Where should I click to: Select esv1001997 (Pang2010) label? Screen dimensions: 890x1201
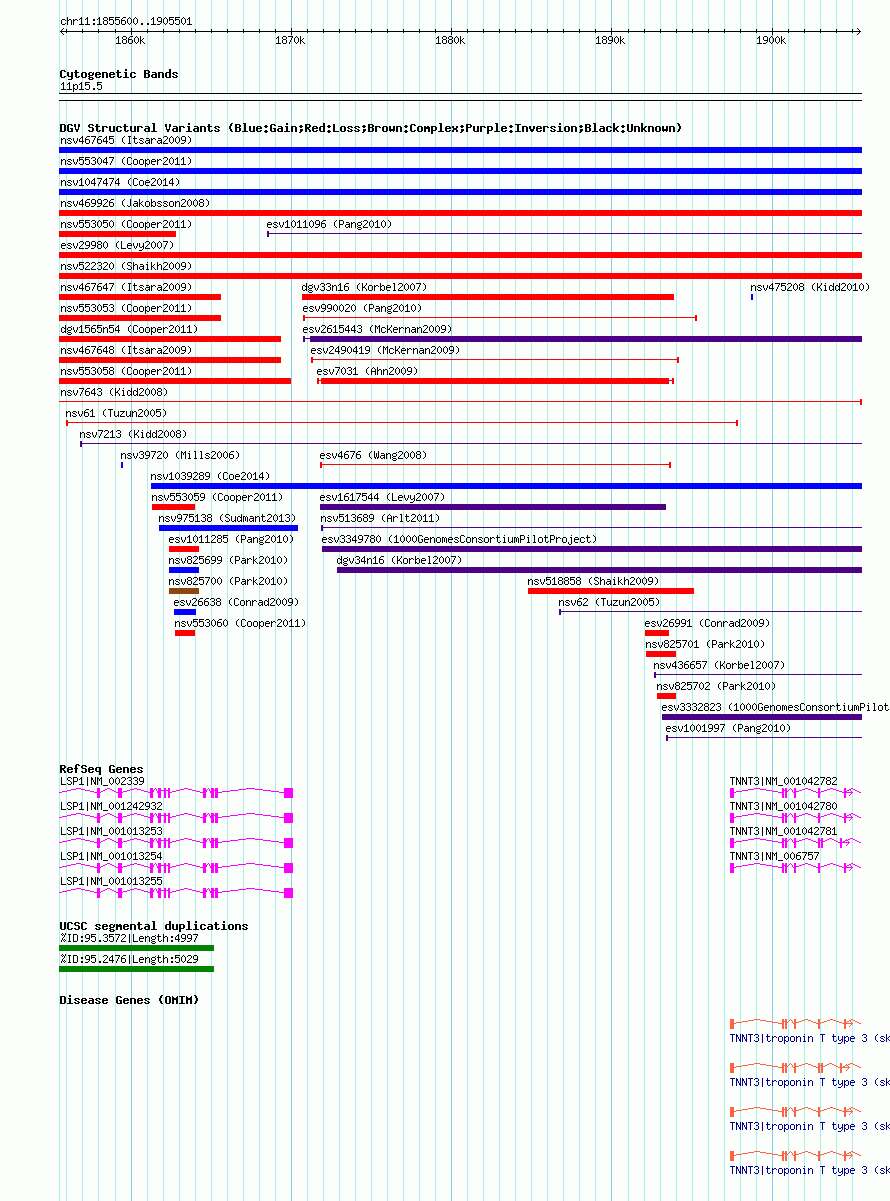(x=728, y=728)
